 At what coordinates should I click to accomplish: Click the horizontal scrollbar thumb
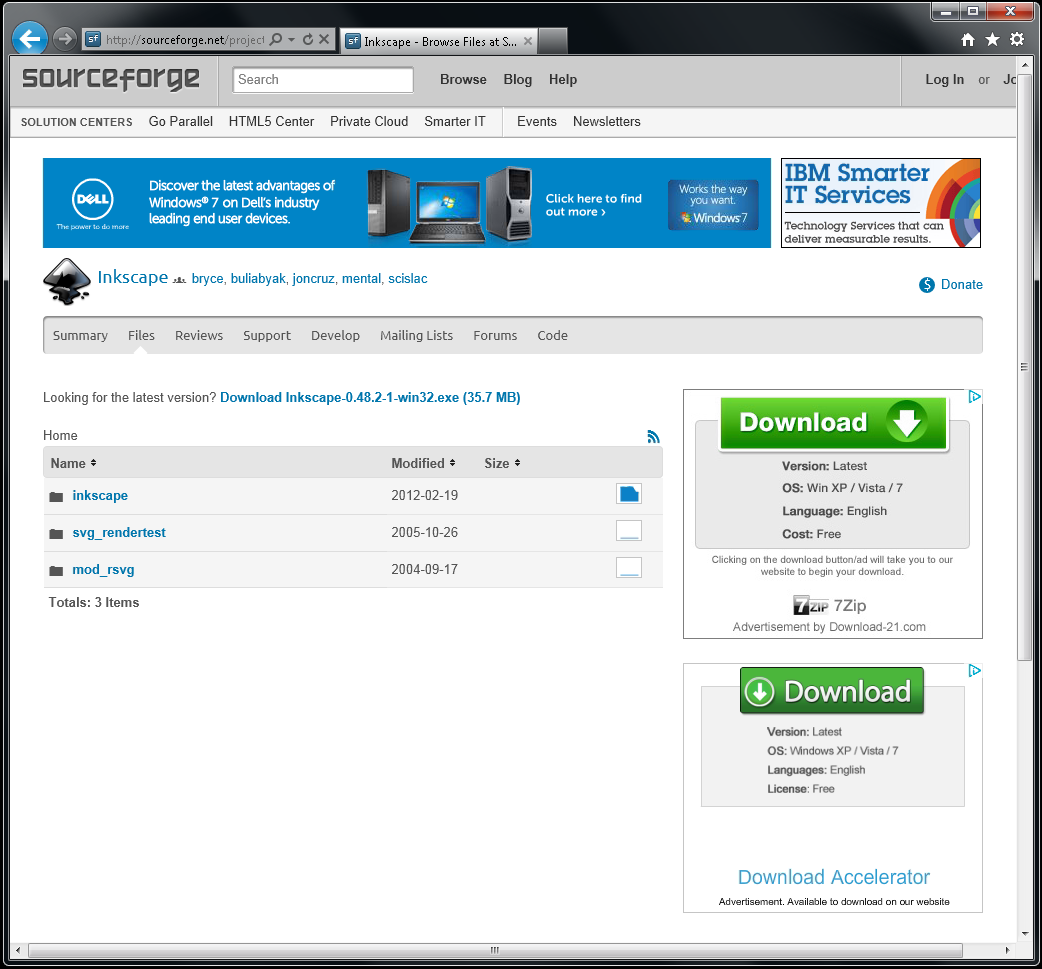tap(495, 950)
